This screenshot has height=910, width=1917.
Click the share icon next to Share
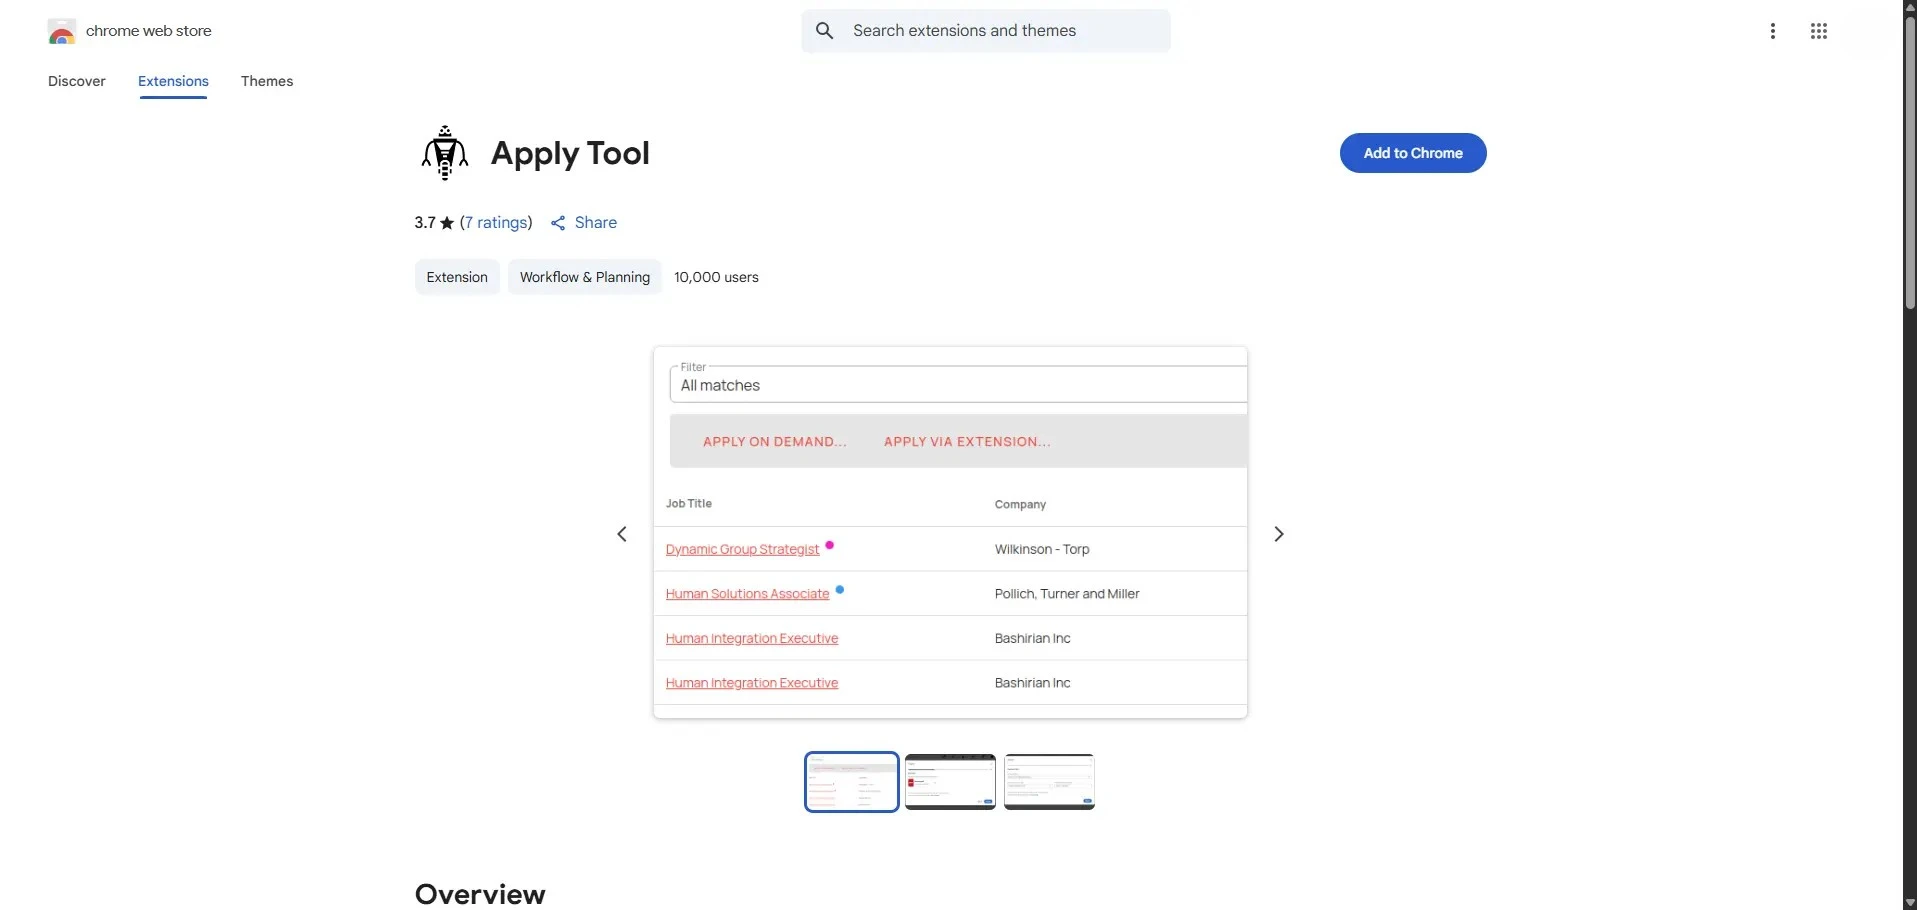click(x=558, y=223)
